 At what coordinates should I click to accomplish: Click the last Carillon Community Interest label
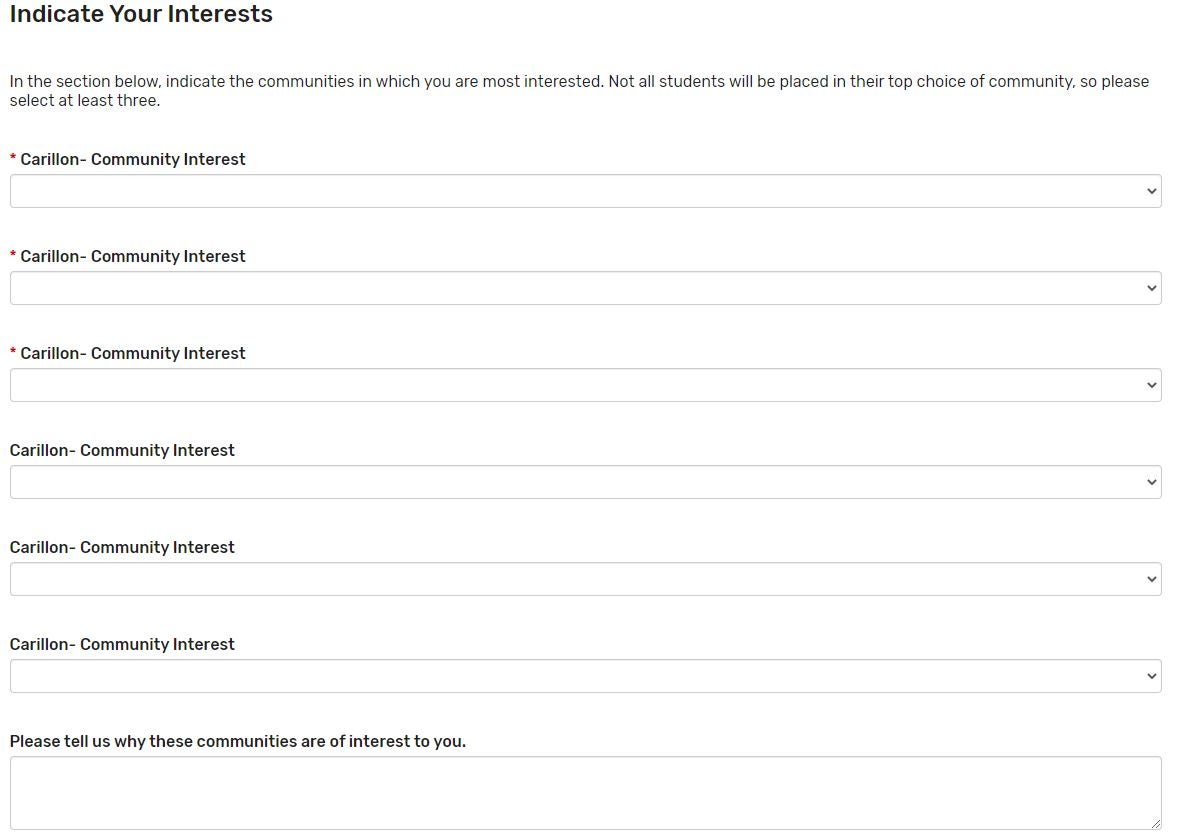click(122, 644)
